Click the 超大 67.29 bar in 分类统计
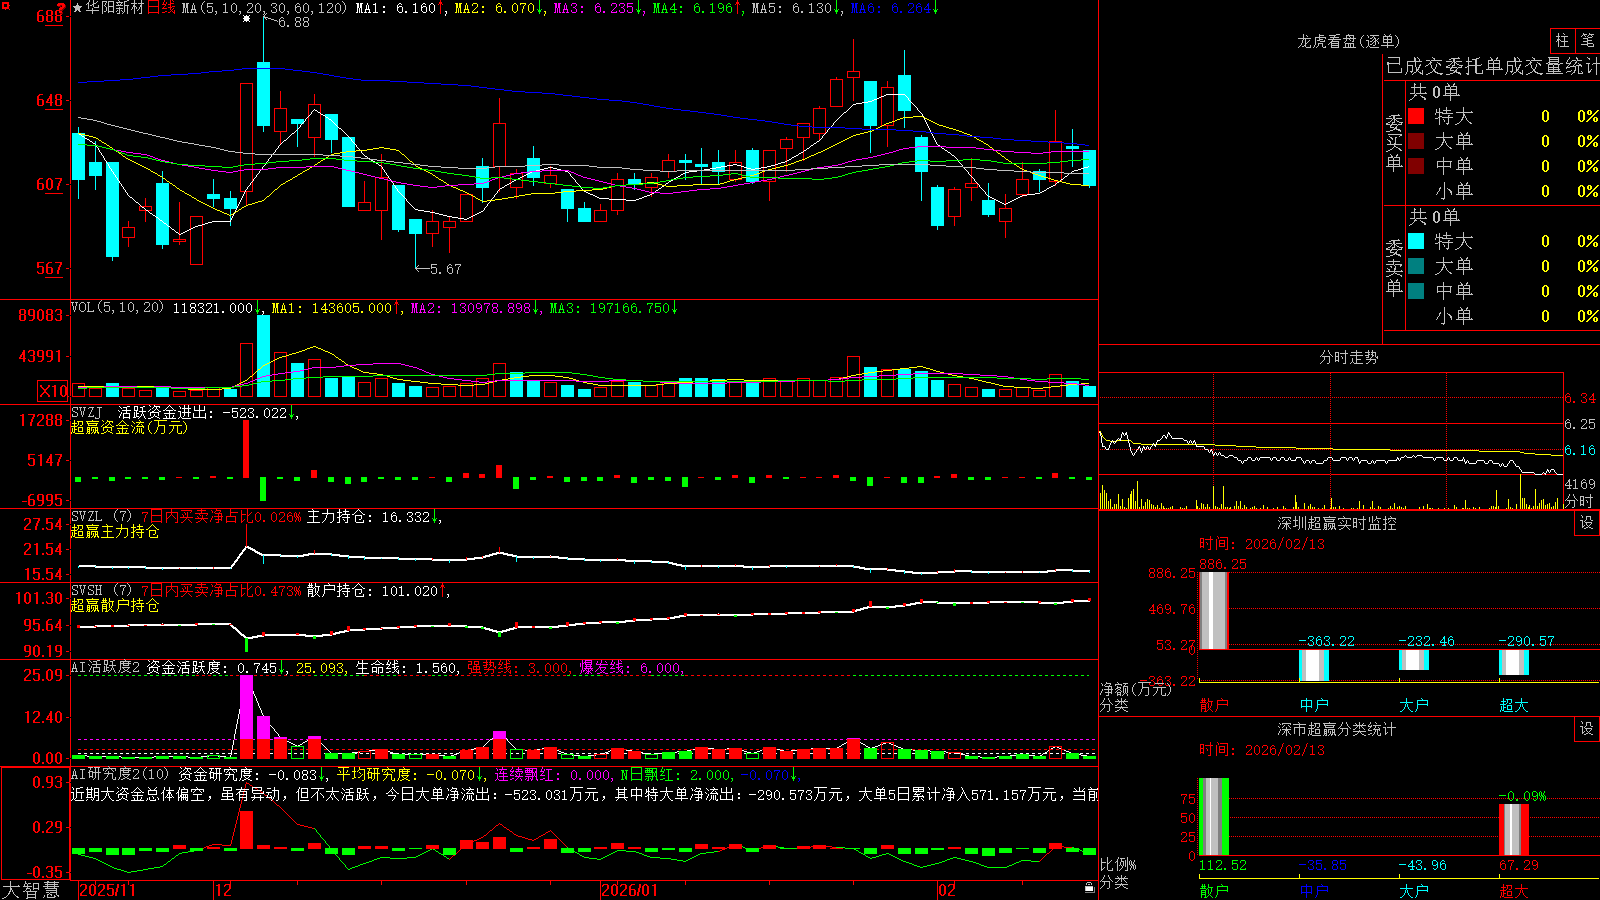The height and width of the screenshot is (900, 1600). coord(1514,830)
